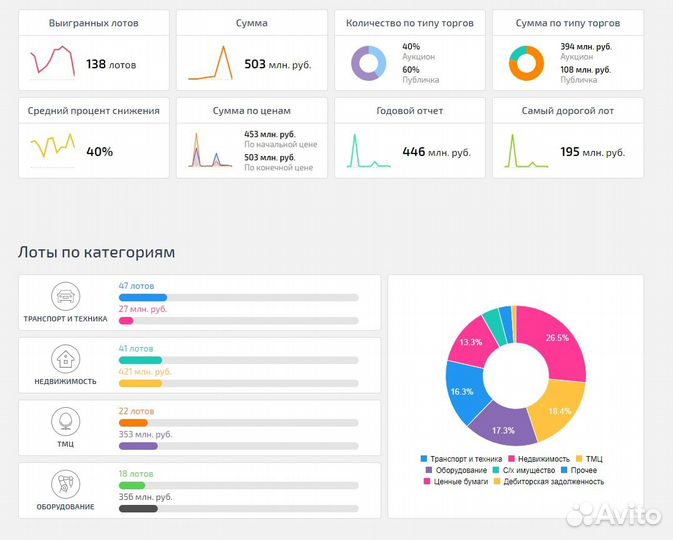The height and width of the screenshot is (540, 673).
Task: Click the Лоты по категориям heading
Action: 97,252
